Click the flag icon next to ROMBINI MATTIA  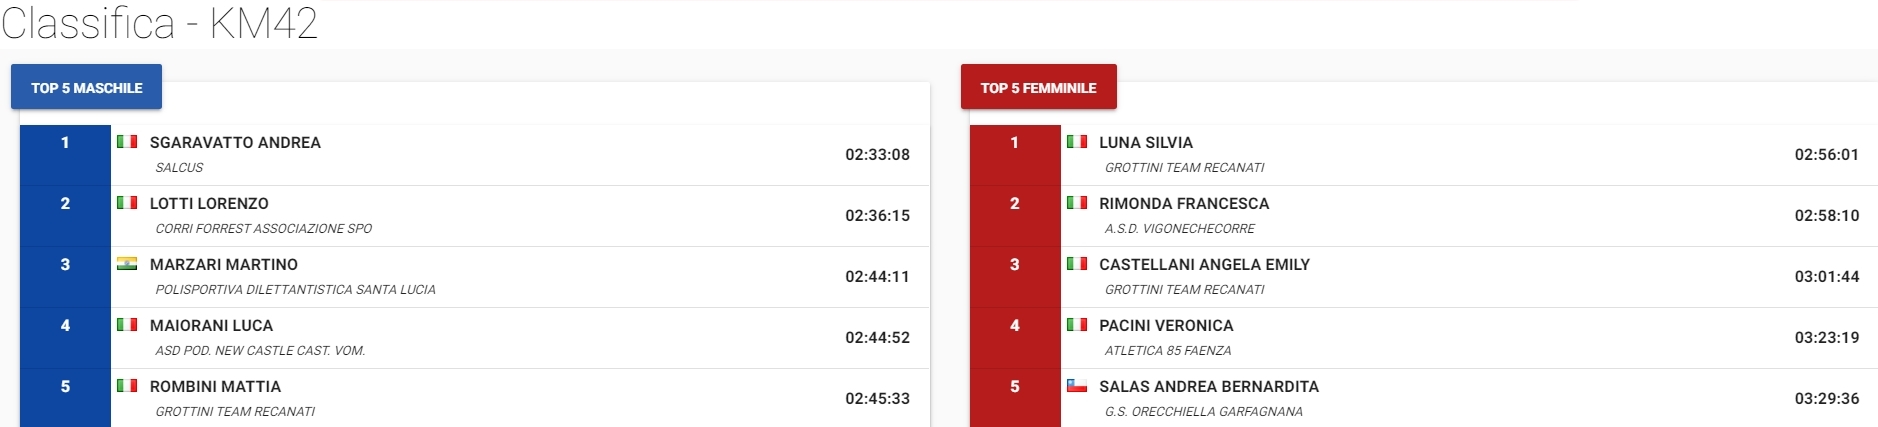[x=127, y=386]
